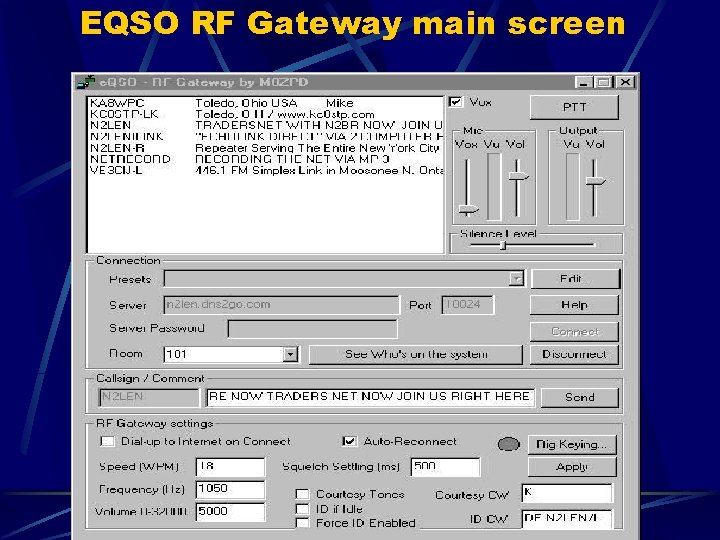Click the Squelch Settling (ms) field
This screenshot has width=720, height=540.
(x=445, y=467)
